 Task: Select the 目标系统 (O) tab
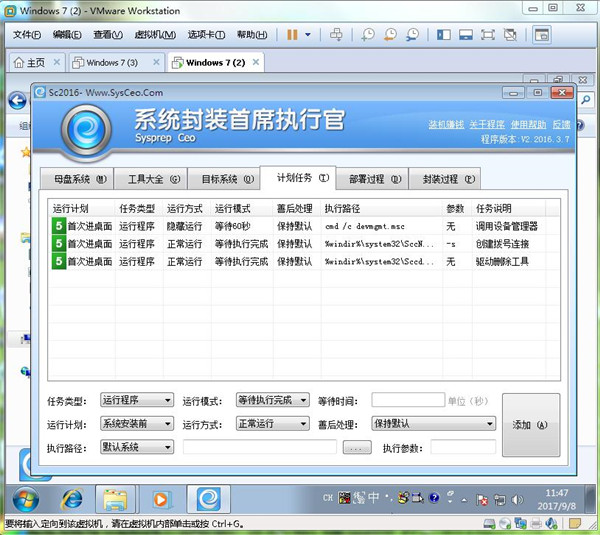tap(224, 179)
